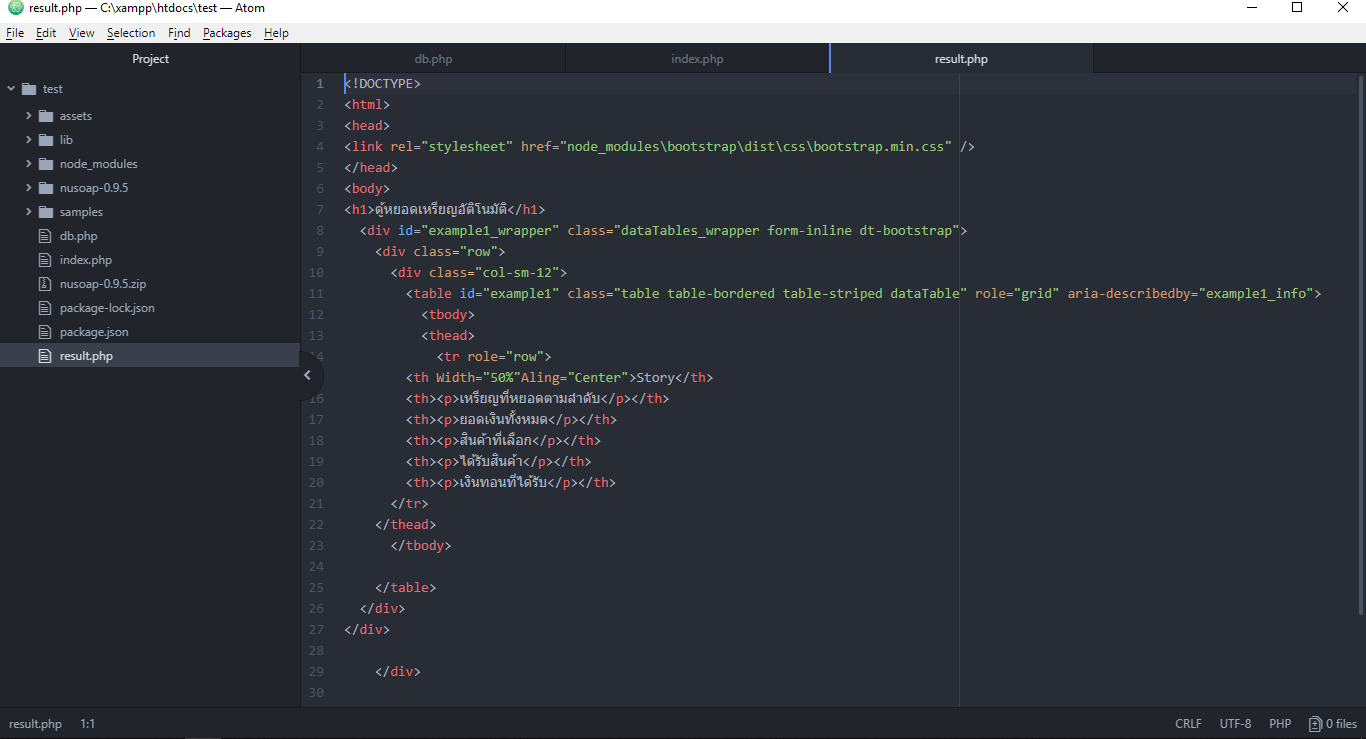Click the package-lock.json file icon
Image resolution: width=1366 pixels, height=739 pixels.
tap(44, 308)
